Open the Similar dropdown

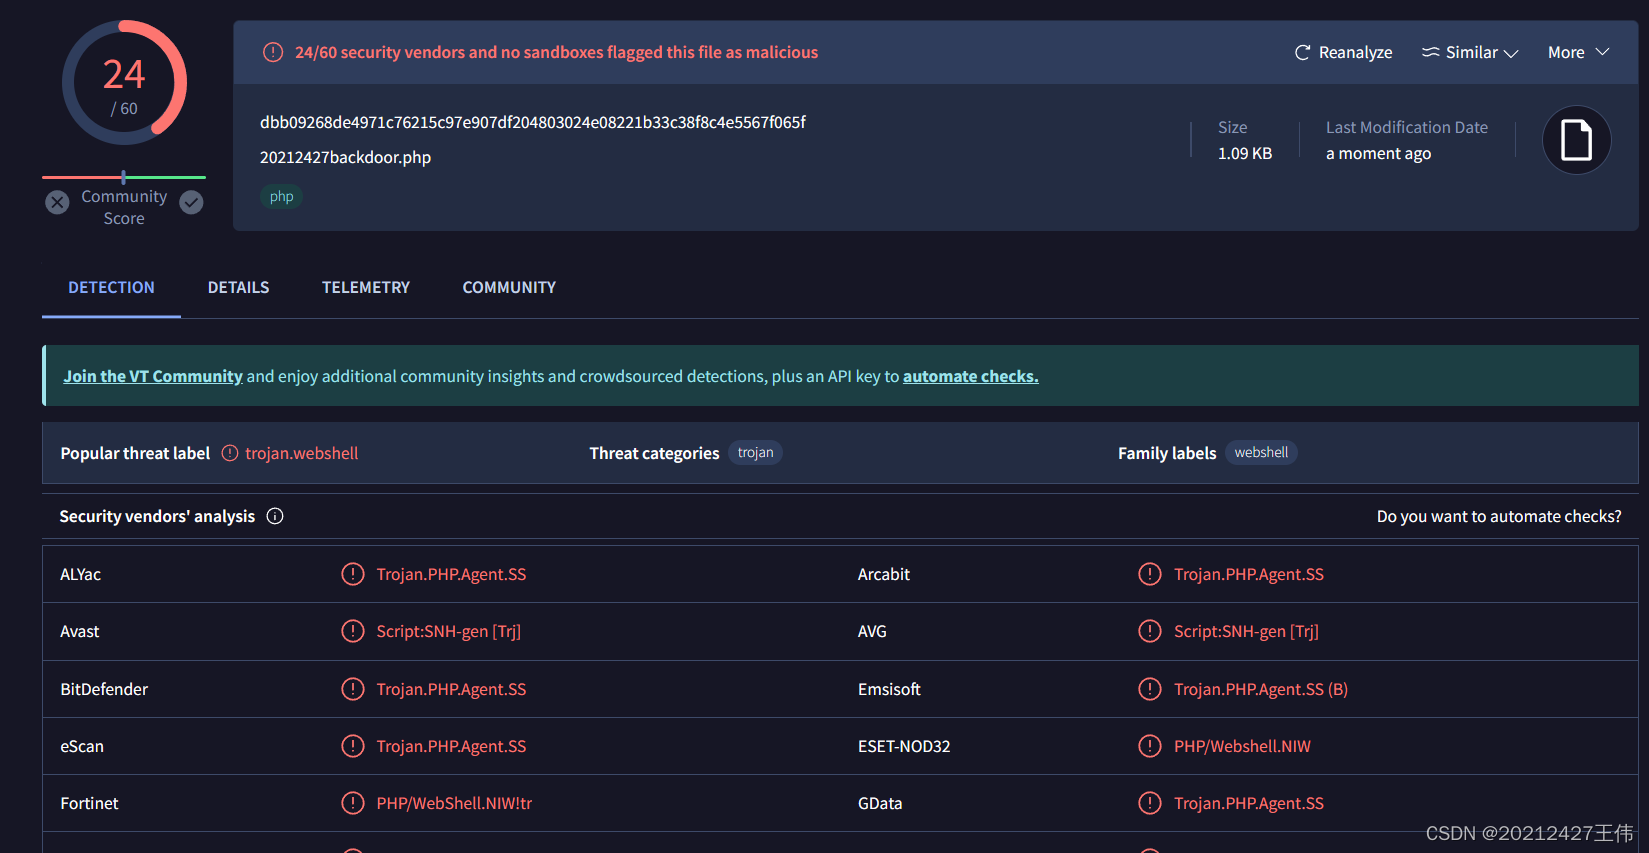coord(1470,52)
